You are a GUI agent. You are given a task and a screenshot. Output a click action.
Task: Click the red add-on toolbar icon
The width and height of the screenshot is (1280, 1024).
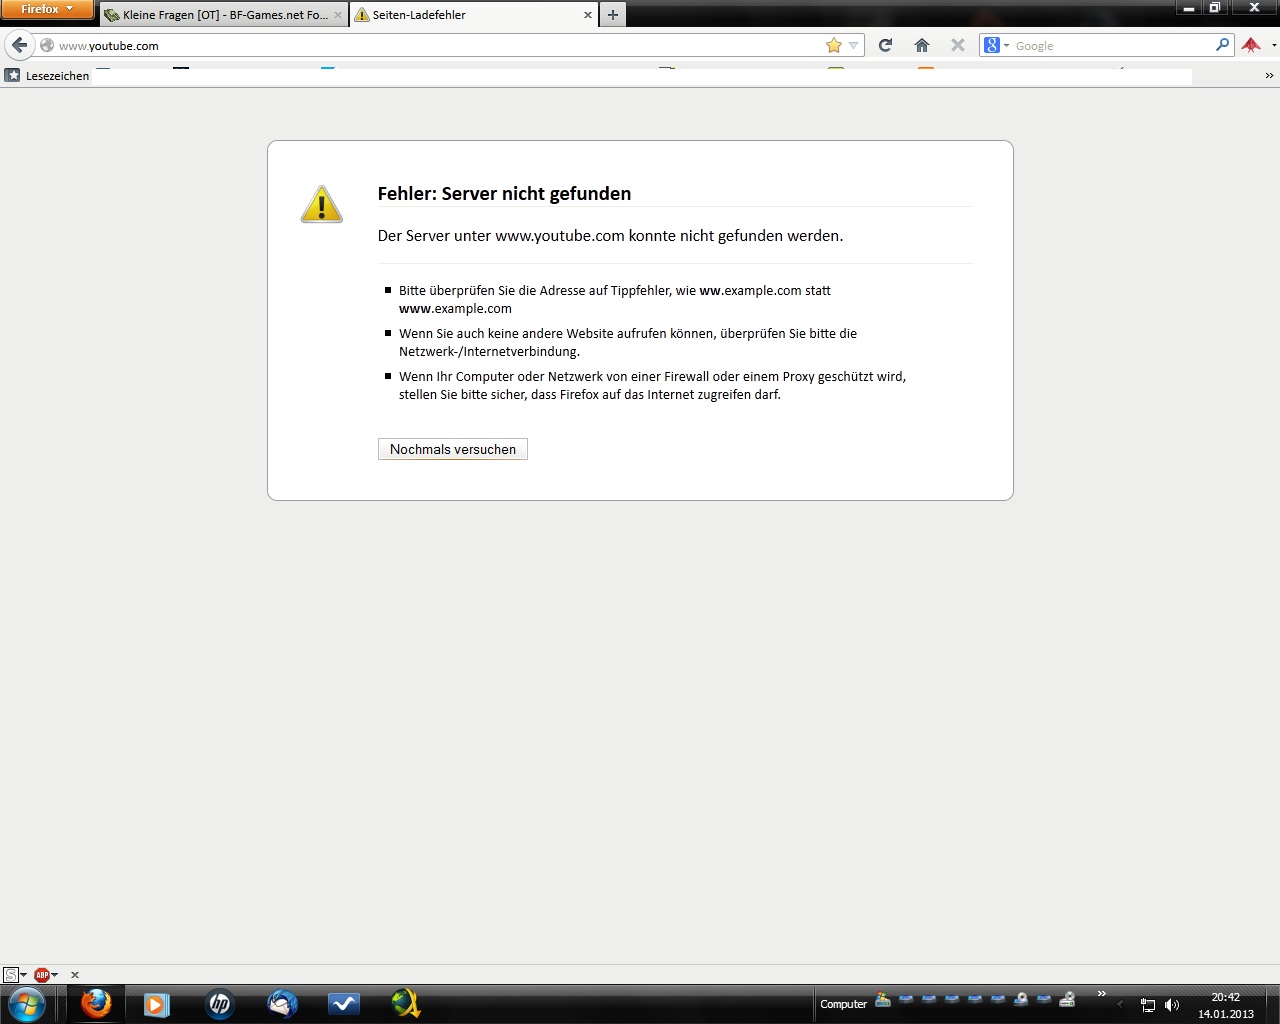[x=1250, y=45]
